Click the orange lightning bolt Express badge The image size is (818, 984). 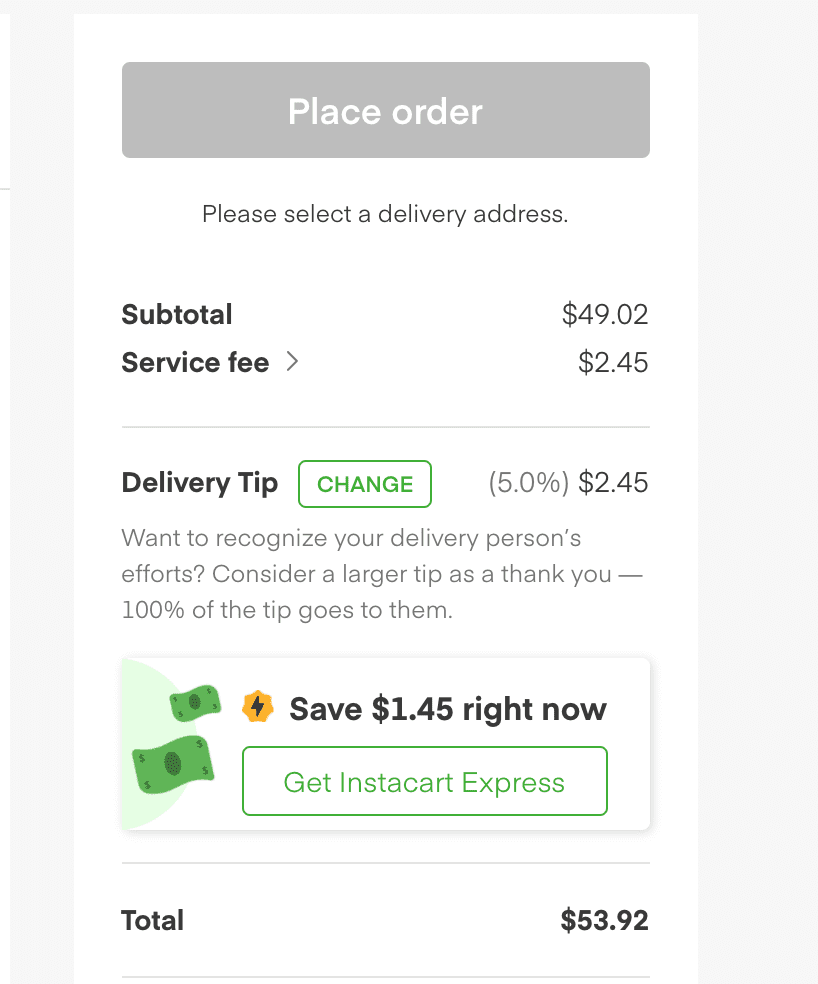coord(257,707)
